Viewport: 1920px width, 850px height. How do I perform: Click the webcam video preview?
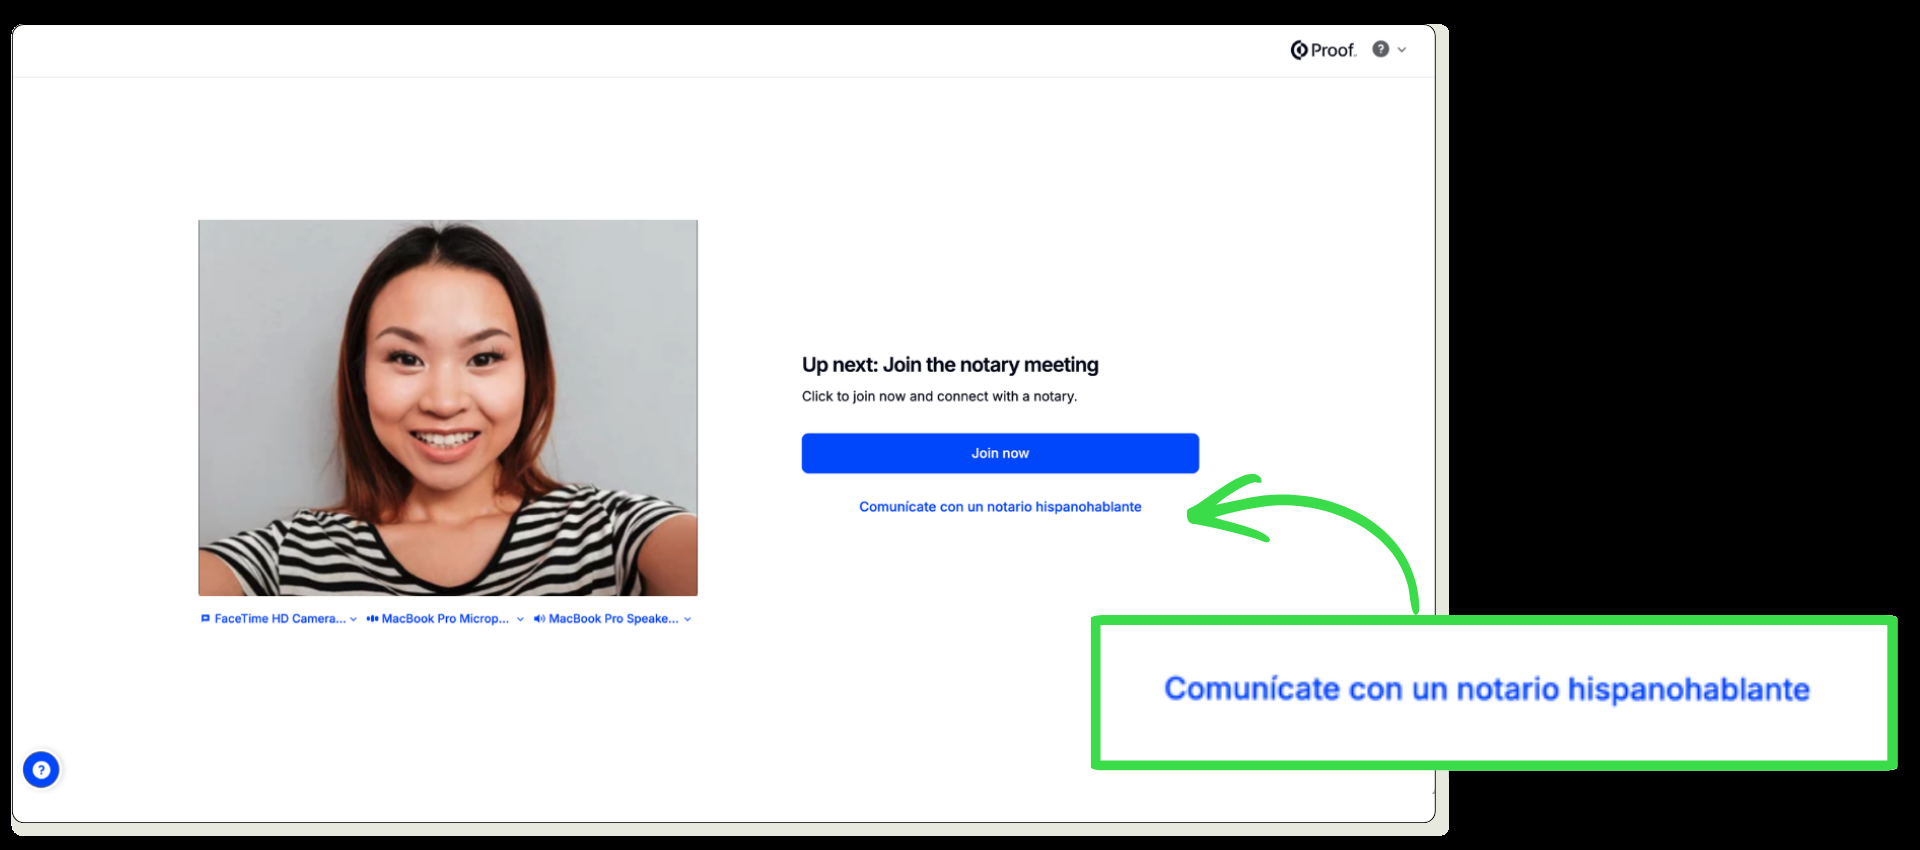(448, 408)
